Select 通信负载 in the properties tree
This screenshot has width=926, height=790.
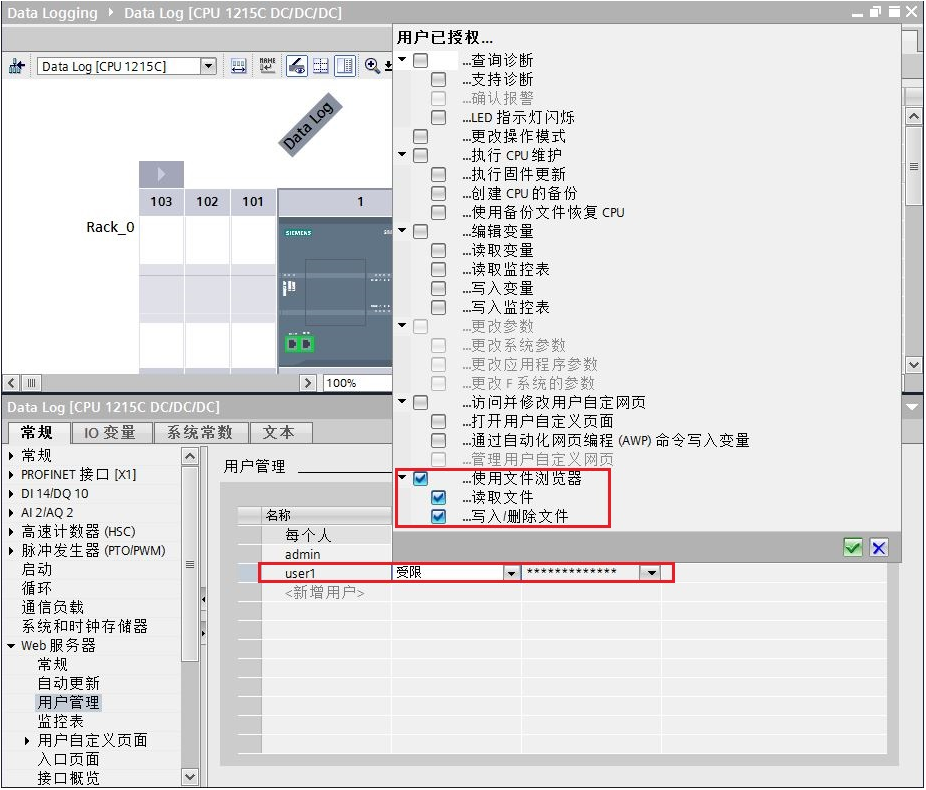pyautogui.click(x=53, y=608)
